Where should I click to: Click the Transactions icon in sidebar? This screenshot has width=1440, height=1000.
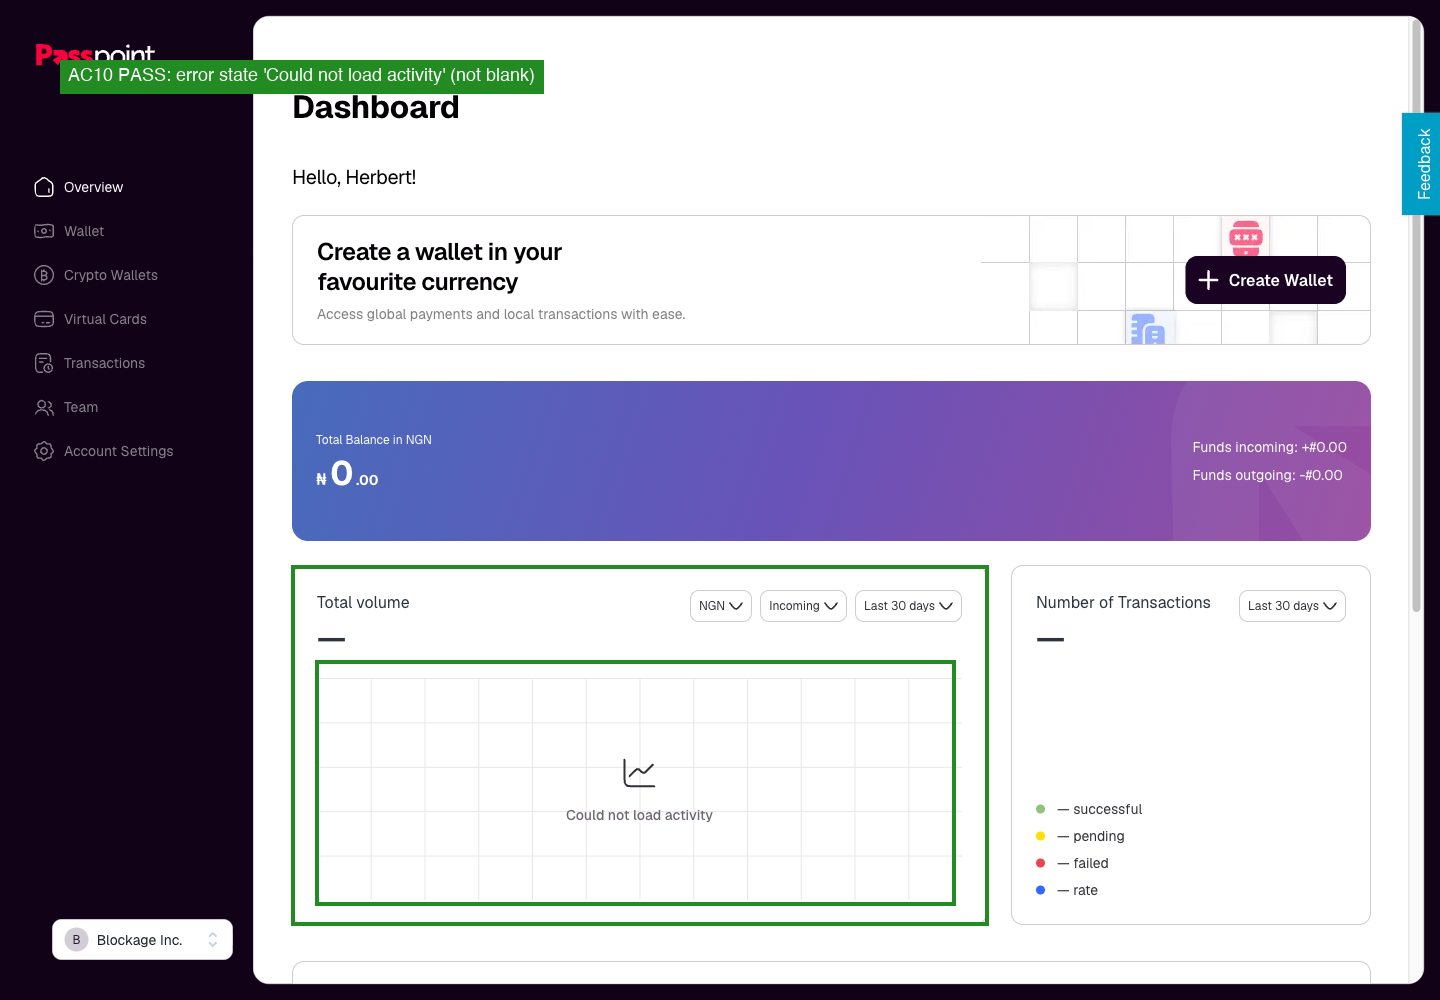coord(44,363)
